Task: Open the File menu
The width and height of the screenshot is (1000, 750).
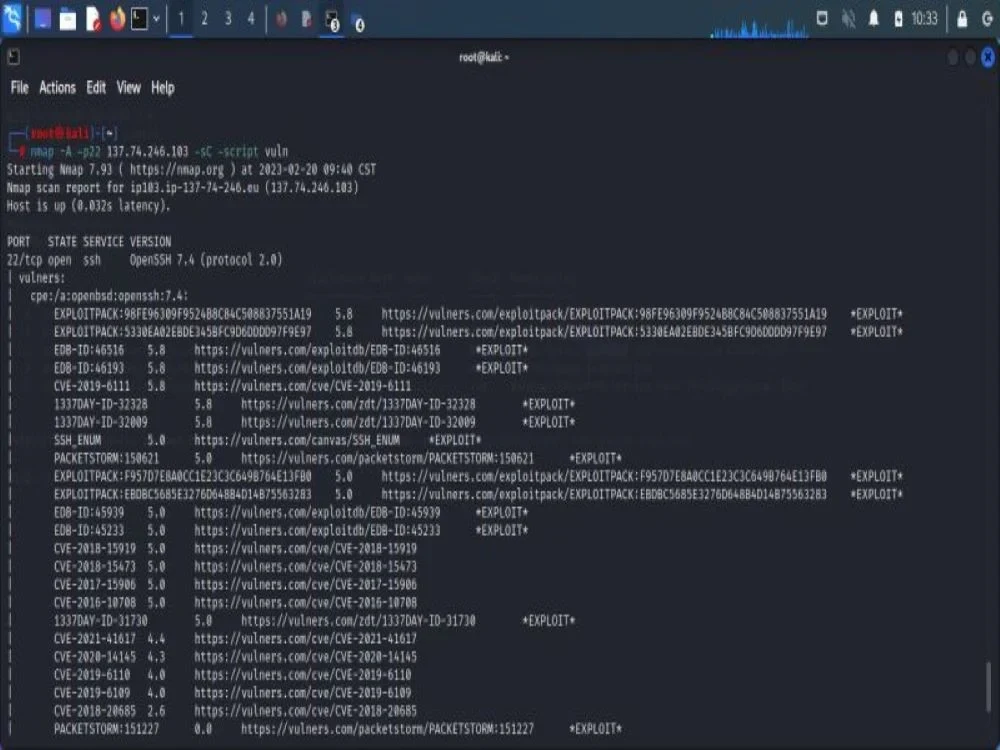Action: click(19, 87)
